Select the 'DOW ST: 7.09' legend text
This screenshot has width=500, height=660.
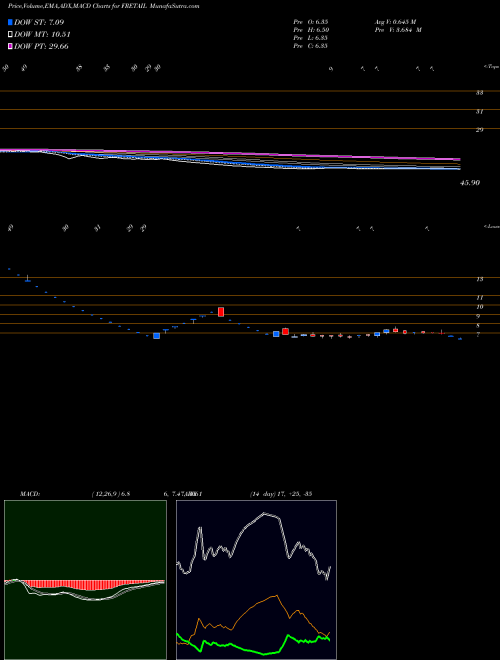pyautogui.click(x=39, y=22)
